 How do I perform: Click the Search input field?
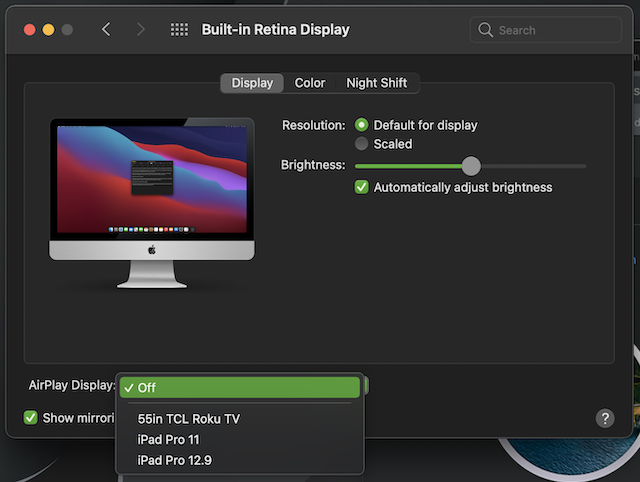tap(546, 30)
